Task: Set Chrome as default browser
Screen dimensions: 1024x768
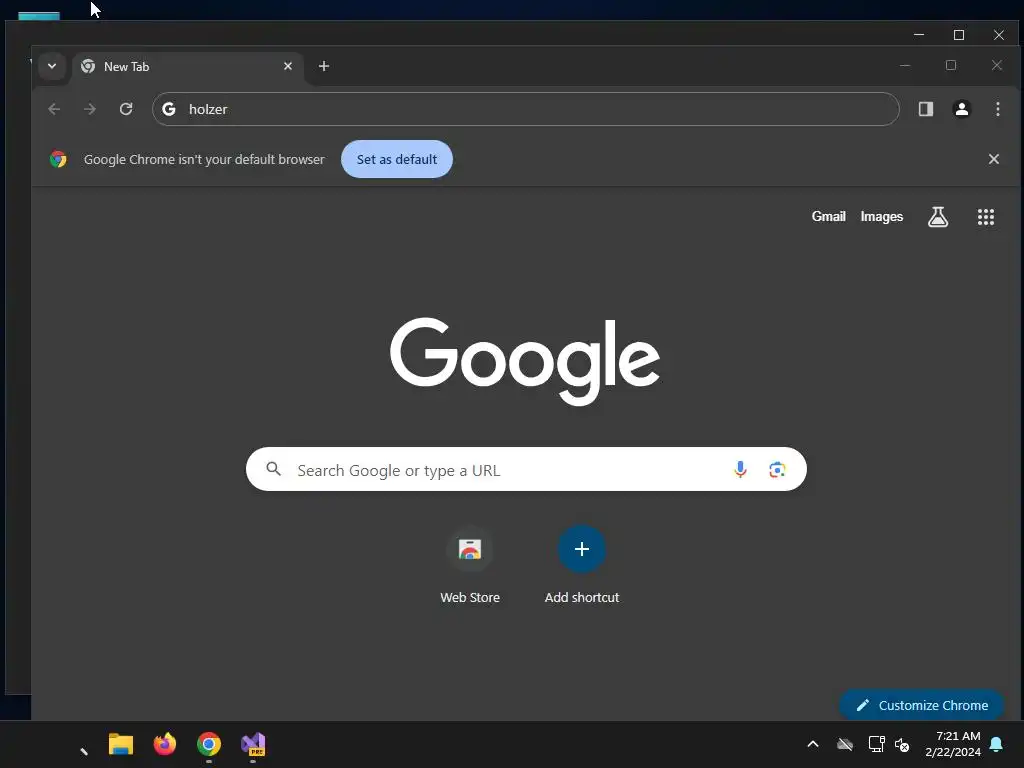Action: point(396,159)
